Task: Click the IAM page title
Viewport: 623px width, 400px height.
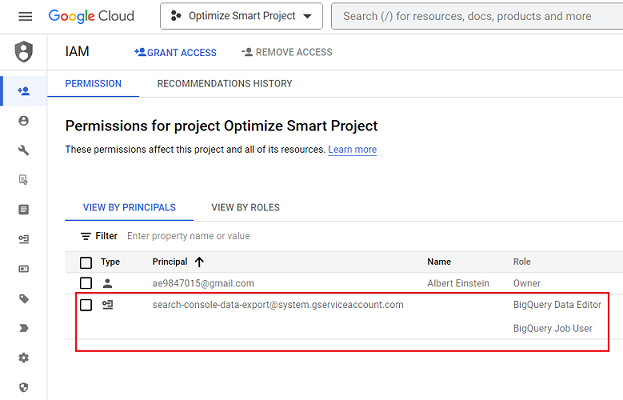Action: point(77,52)
